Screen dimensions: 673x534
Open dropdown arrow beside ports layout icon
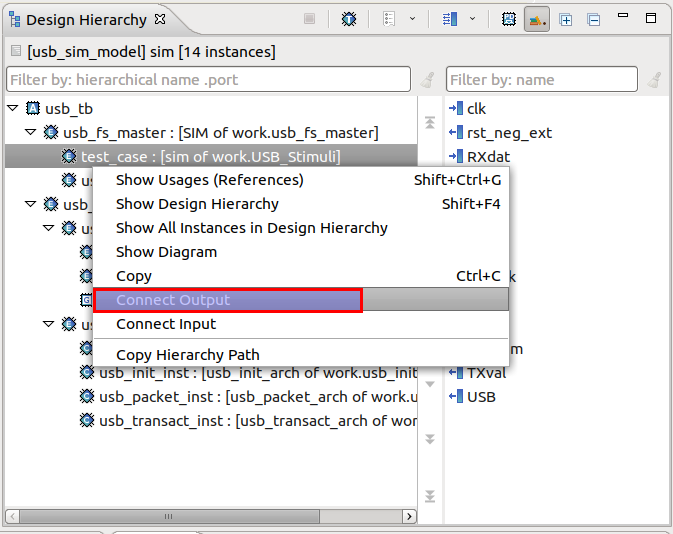pos(473,19)
